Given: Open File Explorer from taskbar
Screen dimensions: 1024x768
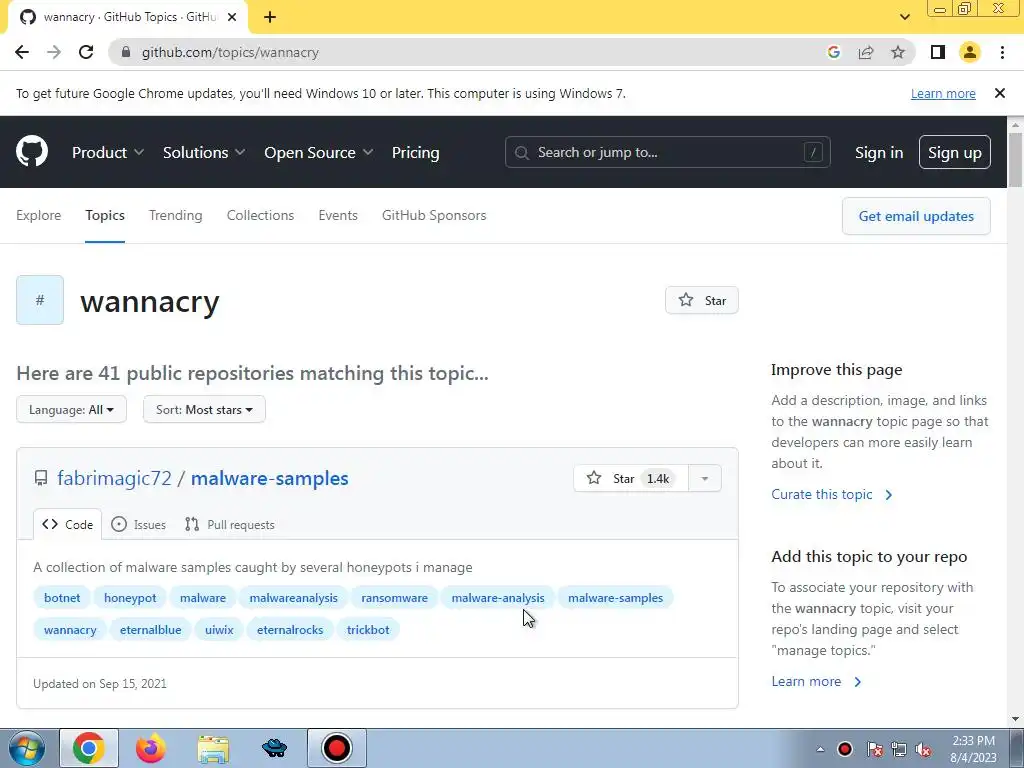Looking at the screenshot, I should click(213, 749).
